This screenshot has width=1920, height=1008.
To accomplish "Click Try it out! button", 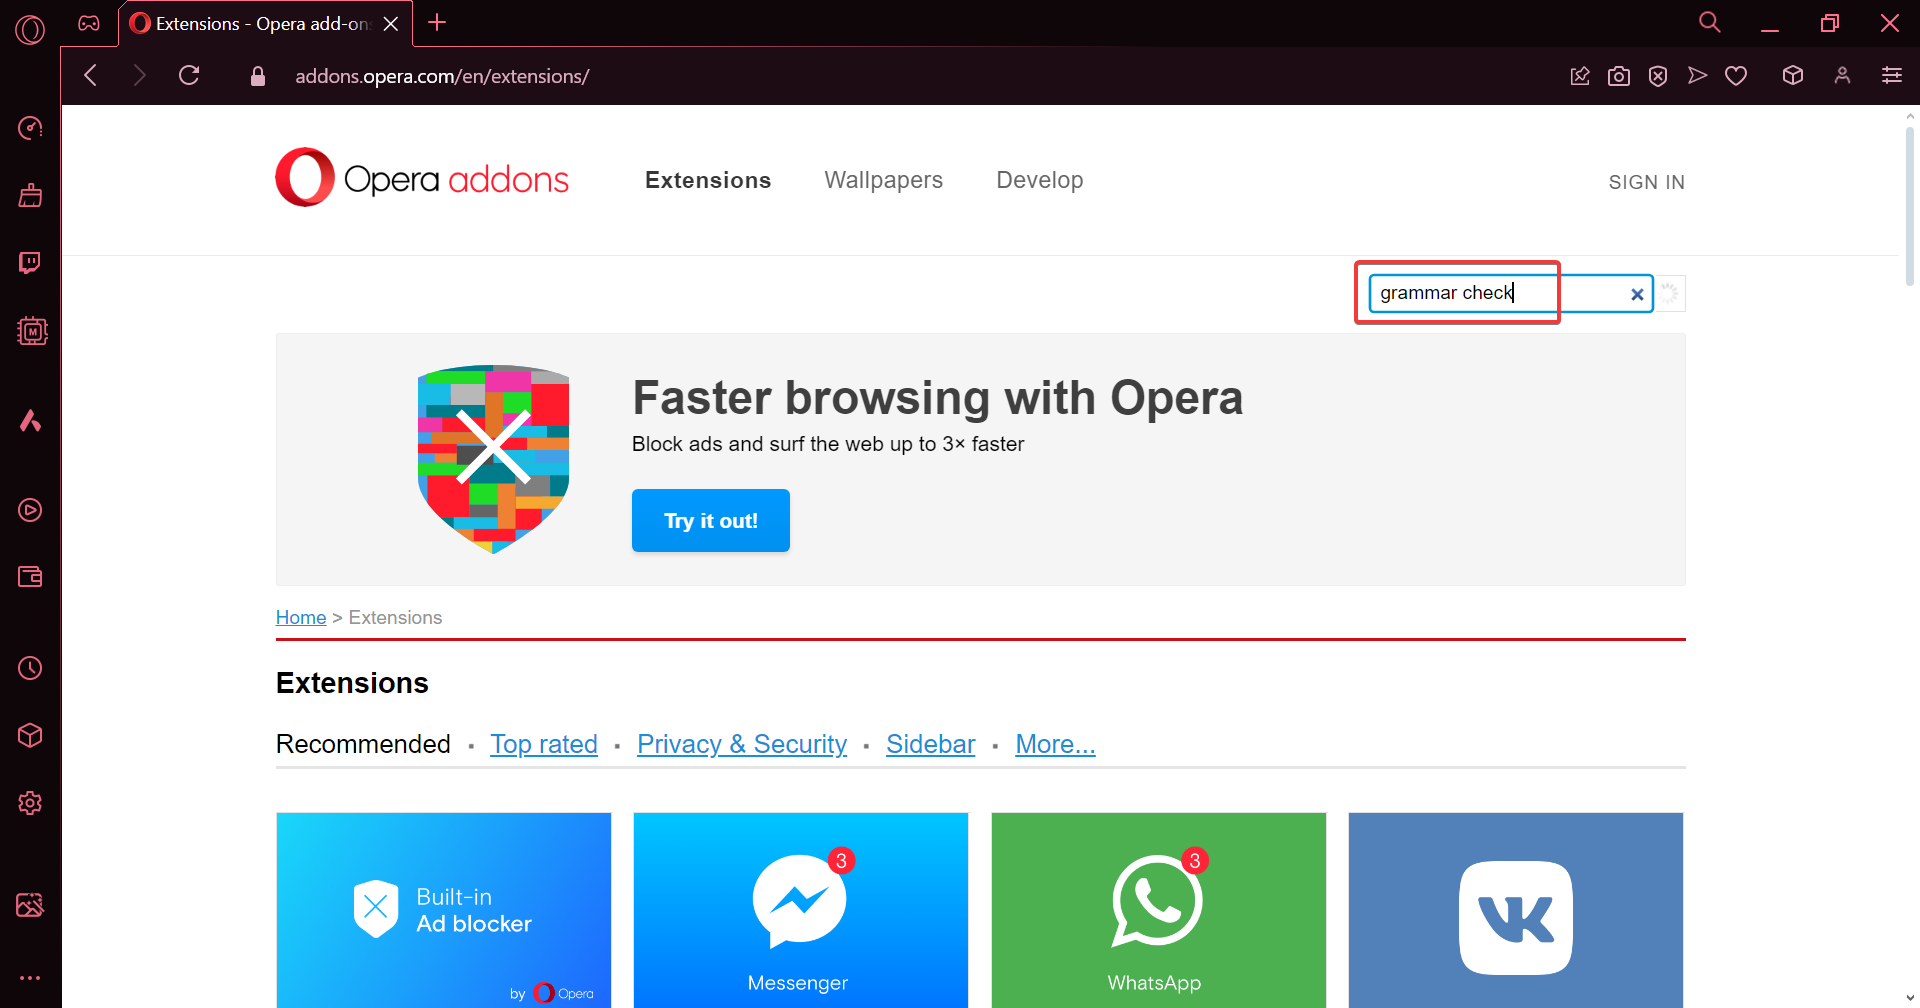I will pos(711,520).
